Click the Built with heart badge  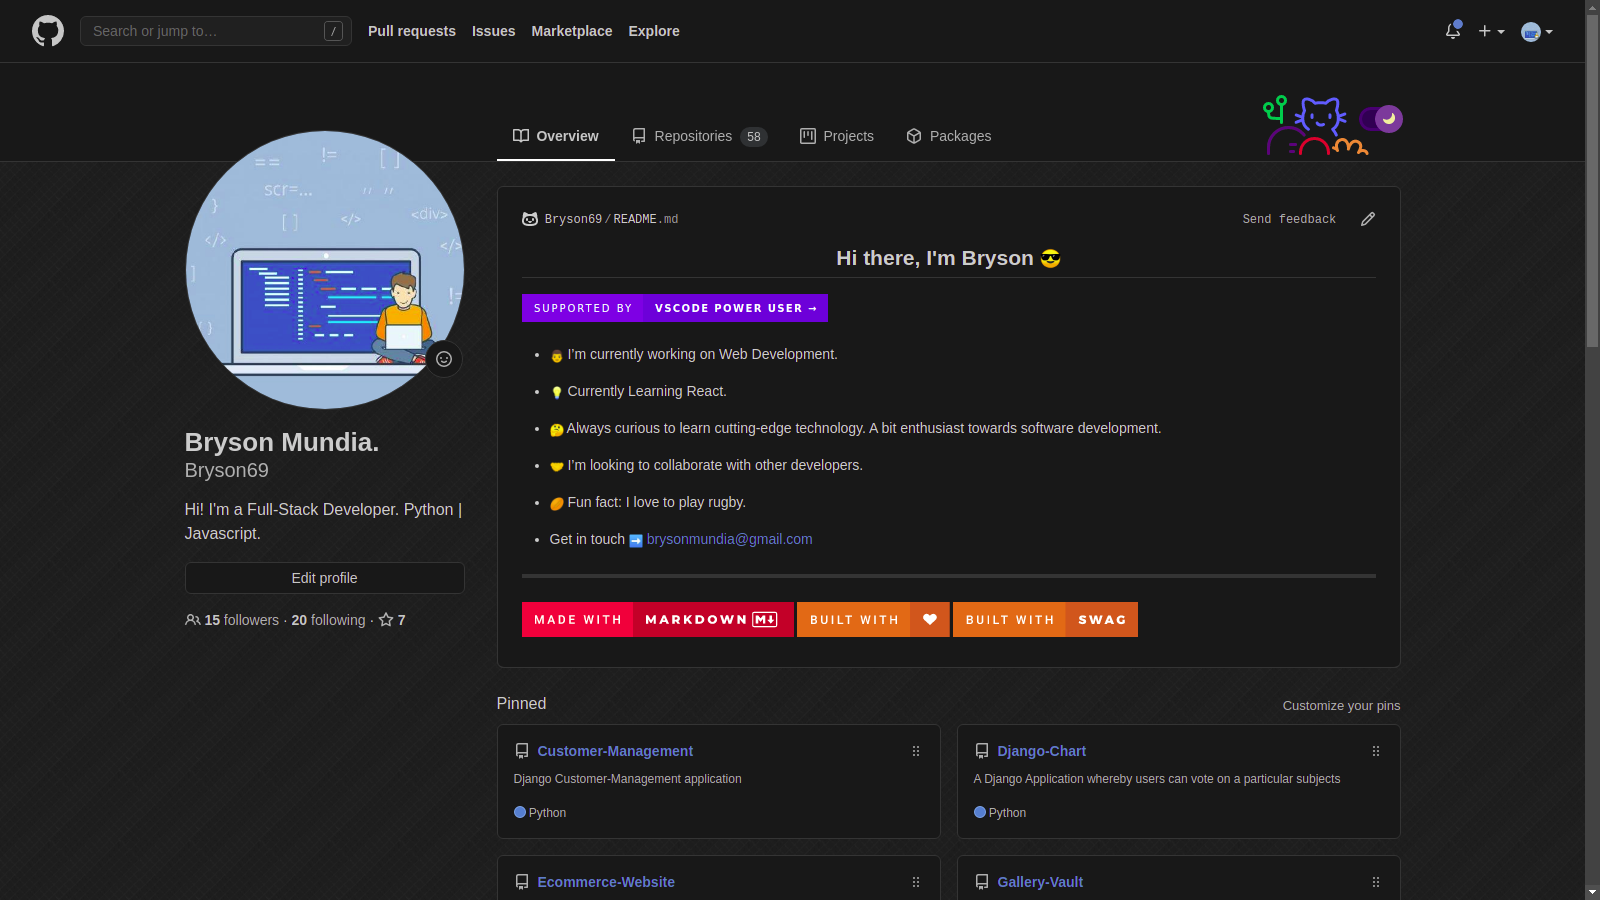(x=873, y=620)
